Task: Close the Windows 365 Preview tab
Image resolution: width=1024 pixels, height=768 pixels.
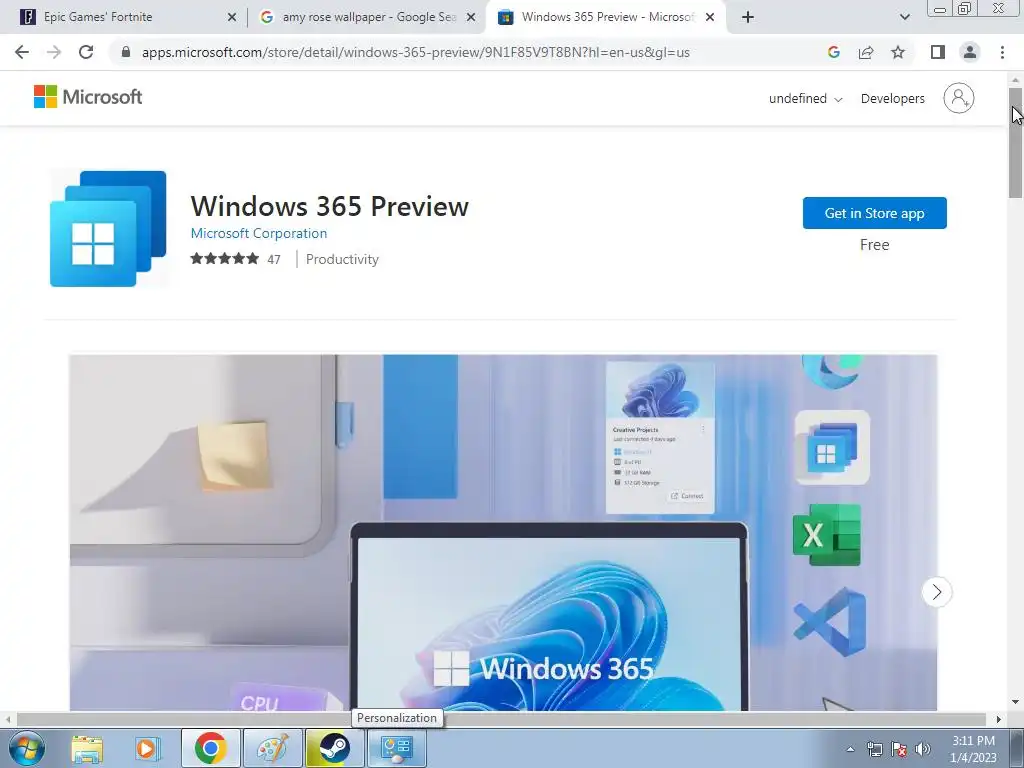Action: tap(710, 18)
